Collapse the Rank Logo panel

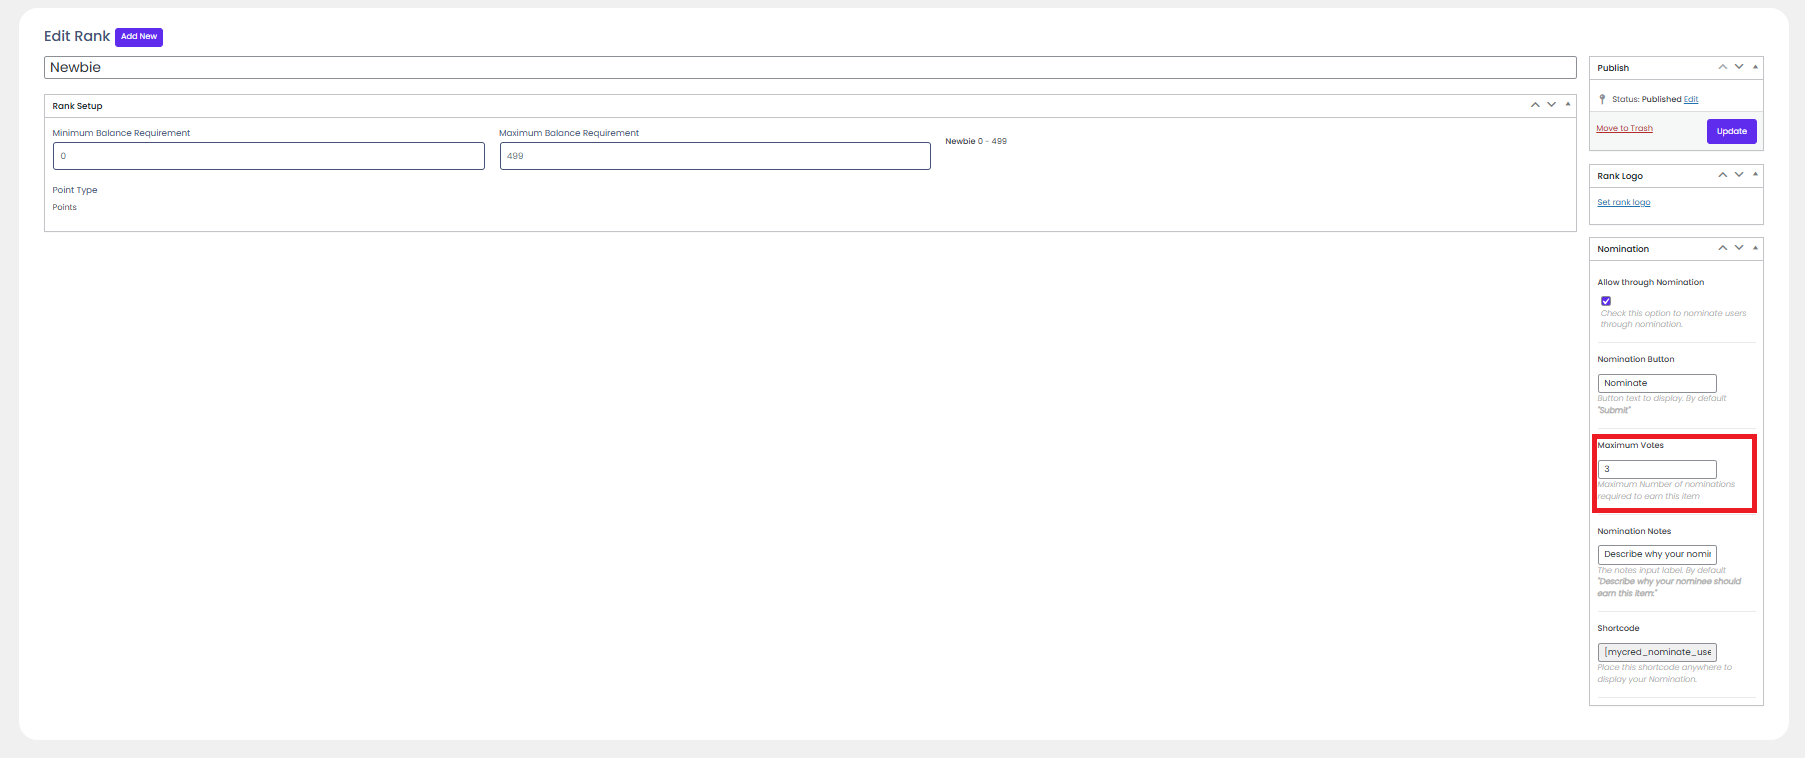coord(1755,175)
